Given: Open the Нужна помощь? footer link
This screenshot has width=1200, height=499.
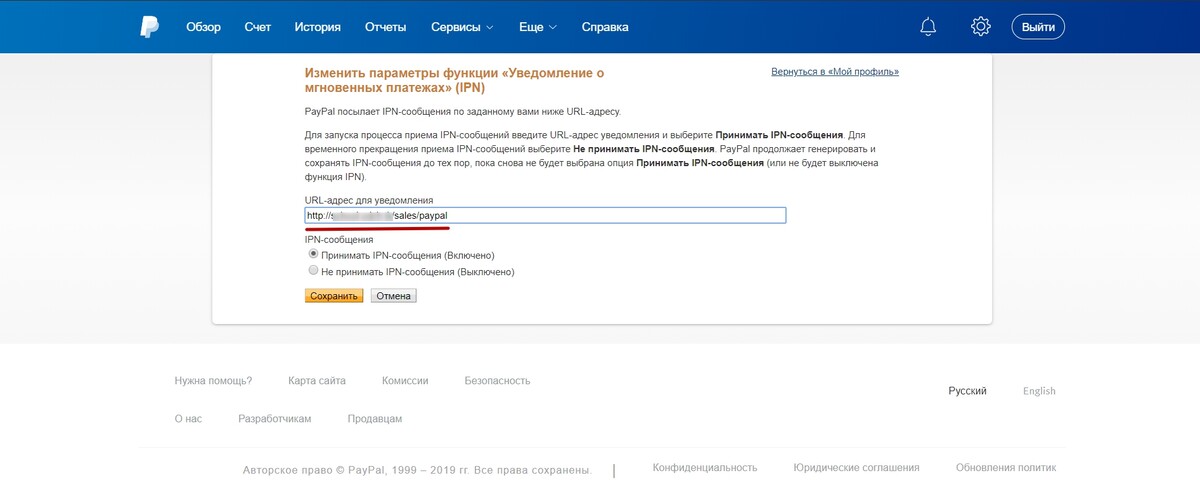Looking at the screenshot, I should [213, 381].
